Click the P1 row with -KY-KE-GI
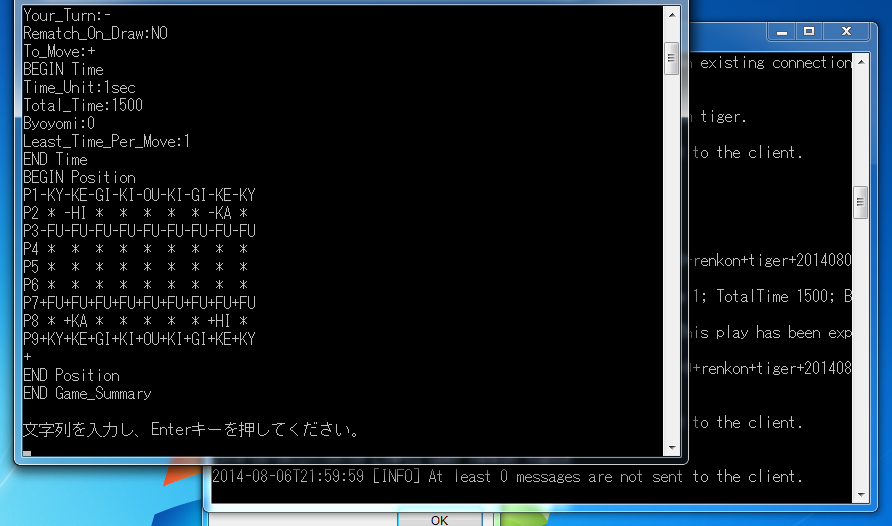This screenshot has width=892, height=526. [x=139, y=195]
